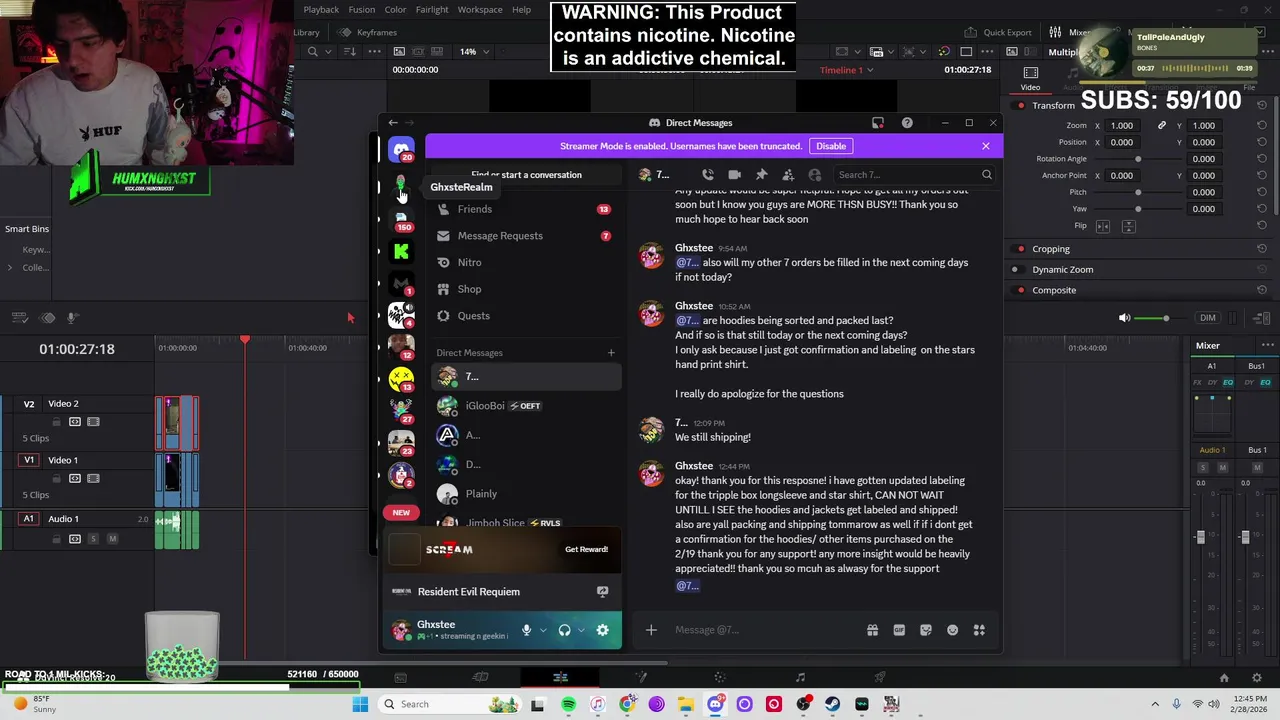Viewport: 1280px width, 720px height.
Task: Open the Fusion menu
Action: [x=362, y=10]
